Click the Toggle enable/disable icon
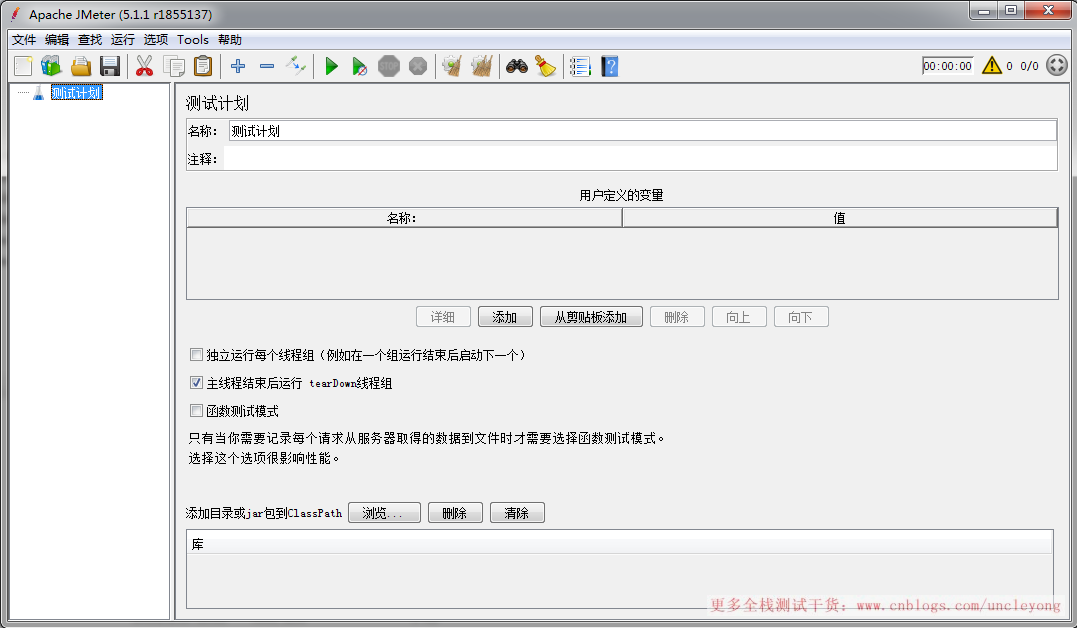The height and width of the screenshot is (628, 1077). coord(296,66)
